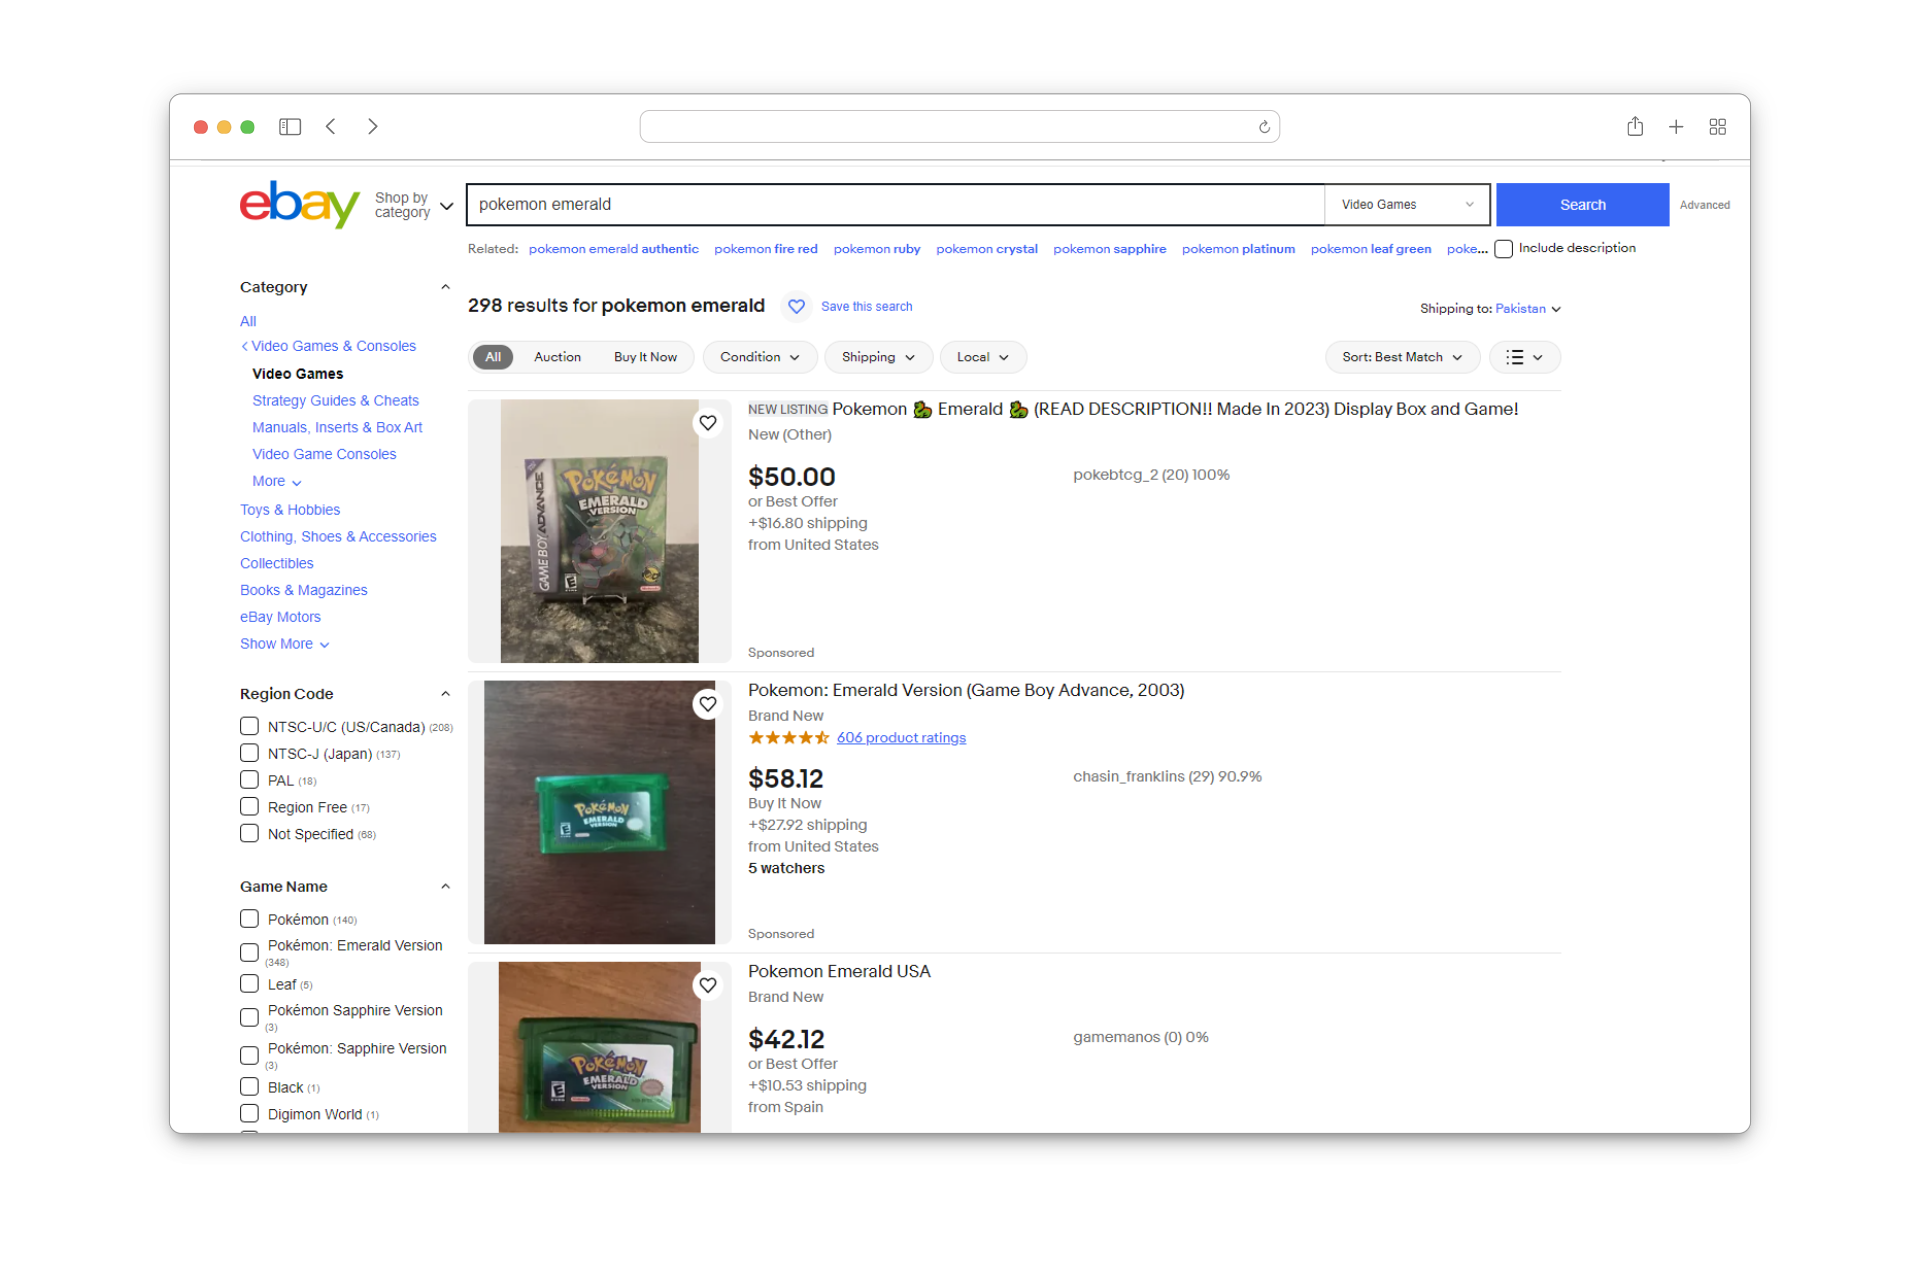
Task: Click Safari sidebar toggle icon
Action: point(290,127)
